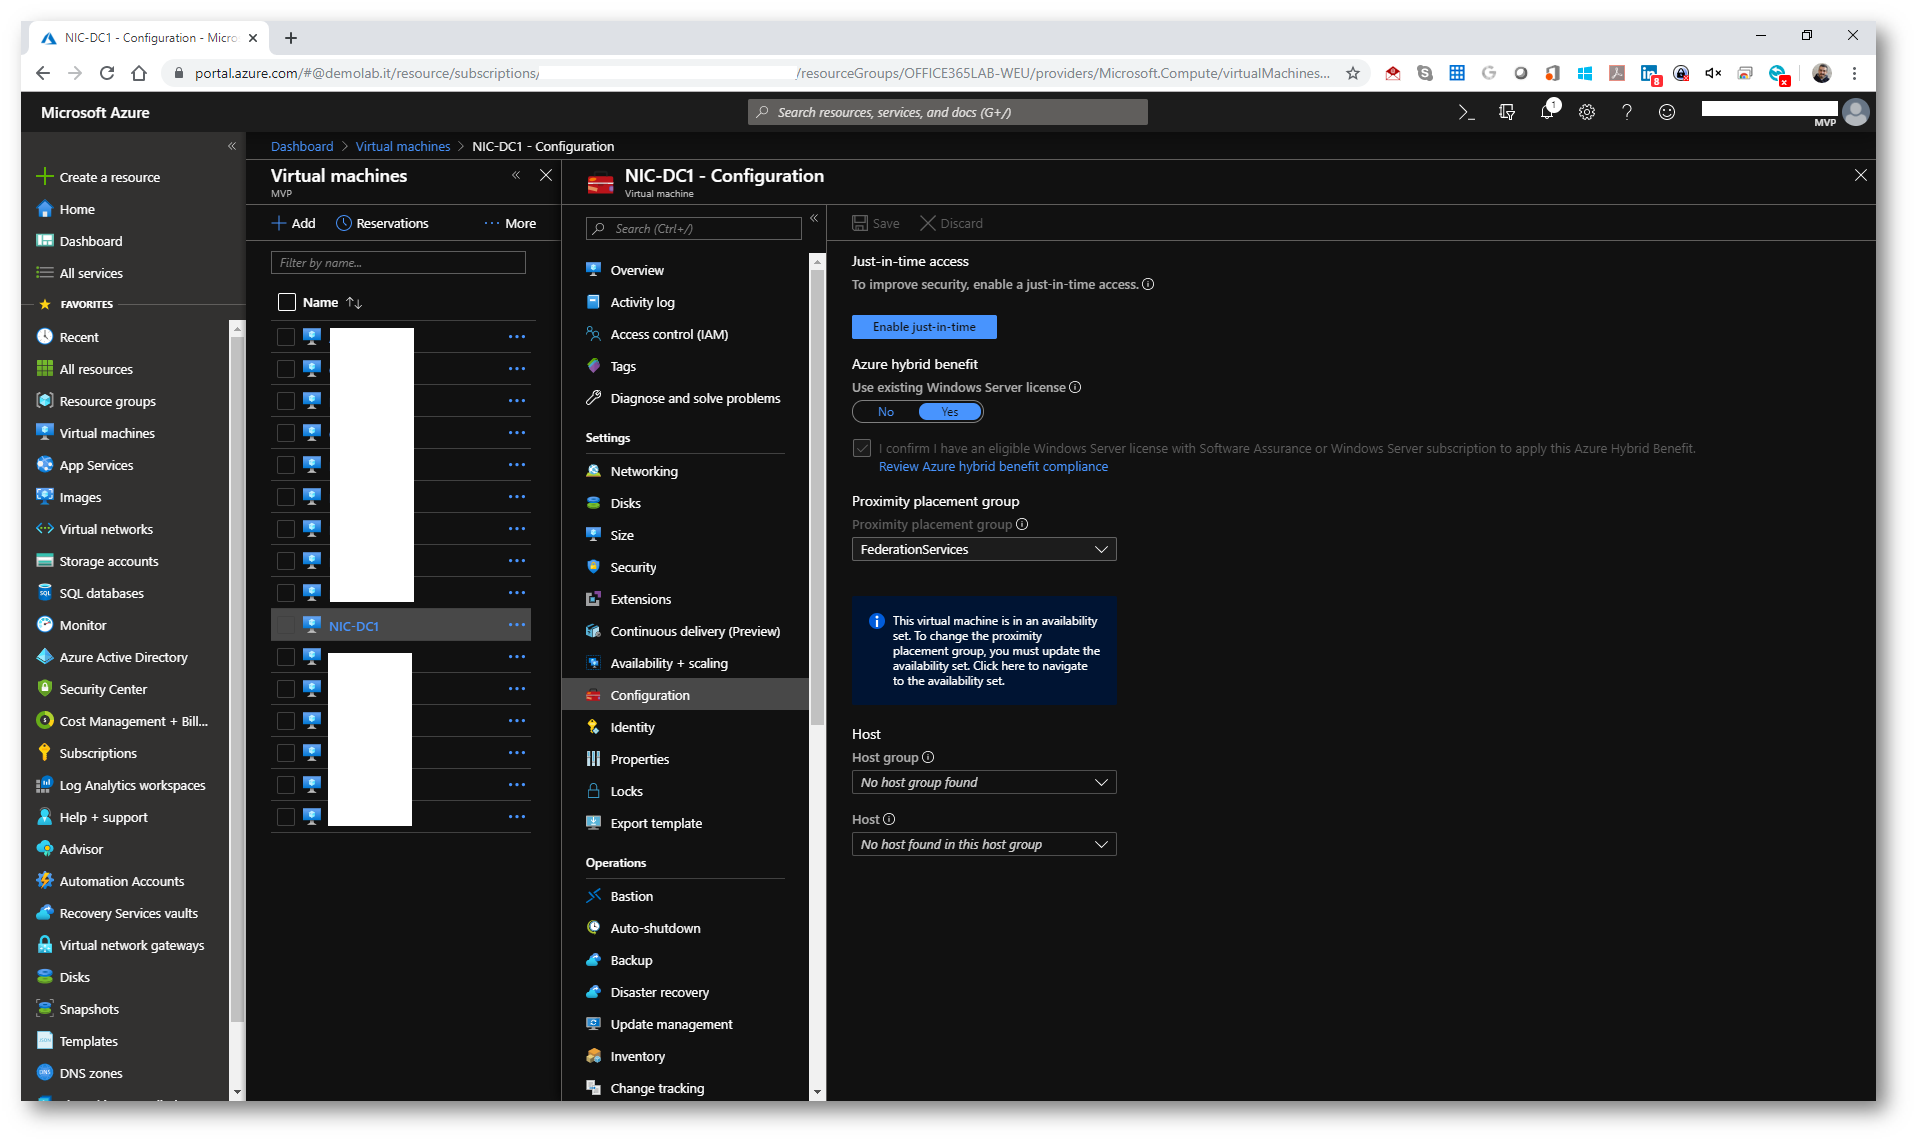Open the NIC-DC1 row ellipsis menu
This screenshot has height=1143, width=1918.
coord(516,625)
